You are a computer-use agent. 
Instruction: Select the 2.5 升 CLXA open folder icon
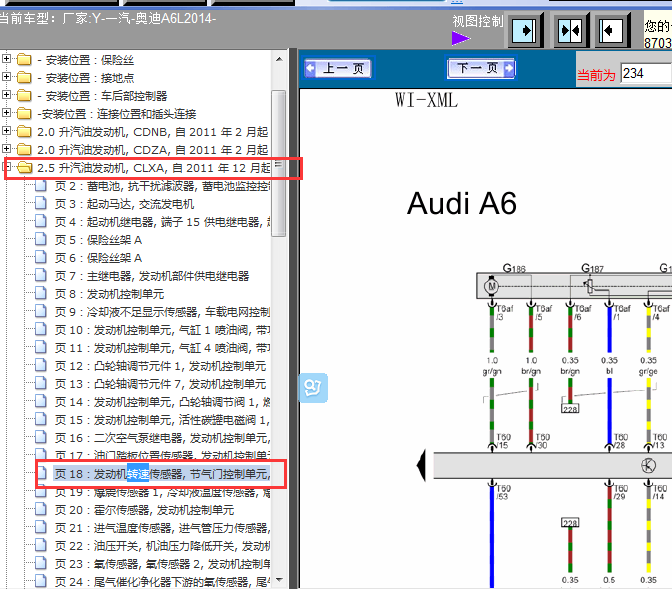(x=24, y=167)
